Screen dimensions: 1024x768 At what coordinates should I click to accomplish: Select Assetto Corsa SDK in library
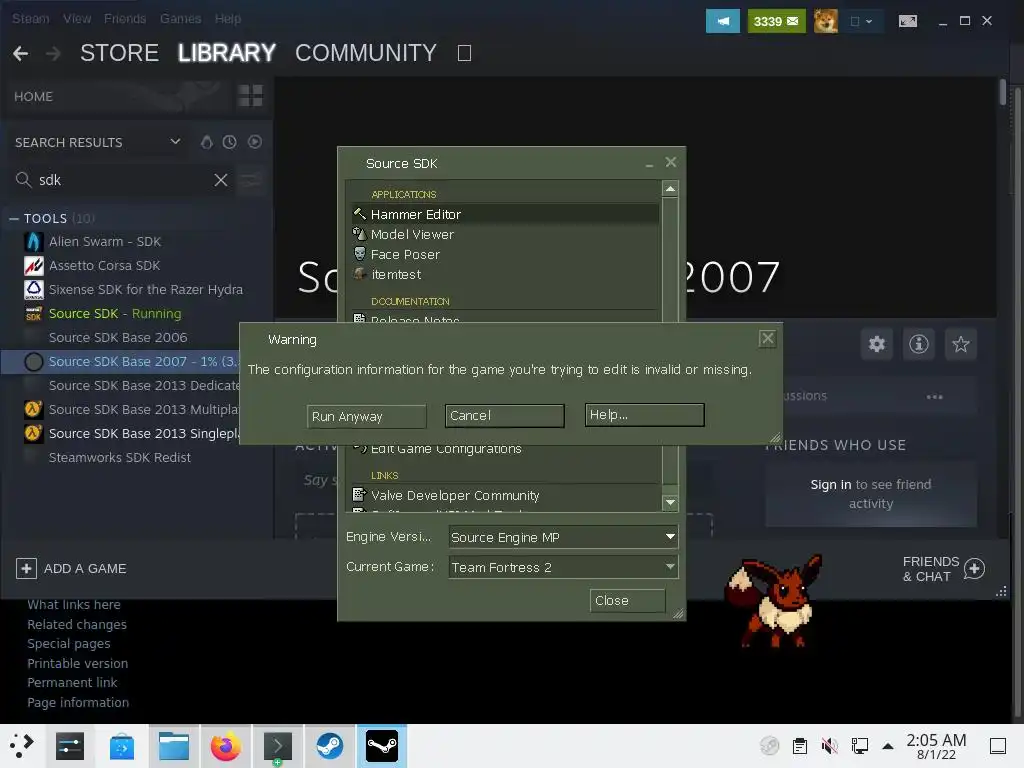[x=104, y=266]
